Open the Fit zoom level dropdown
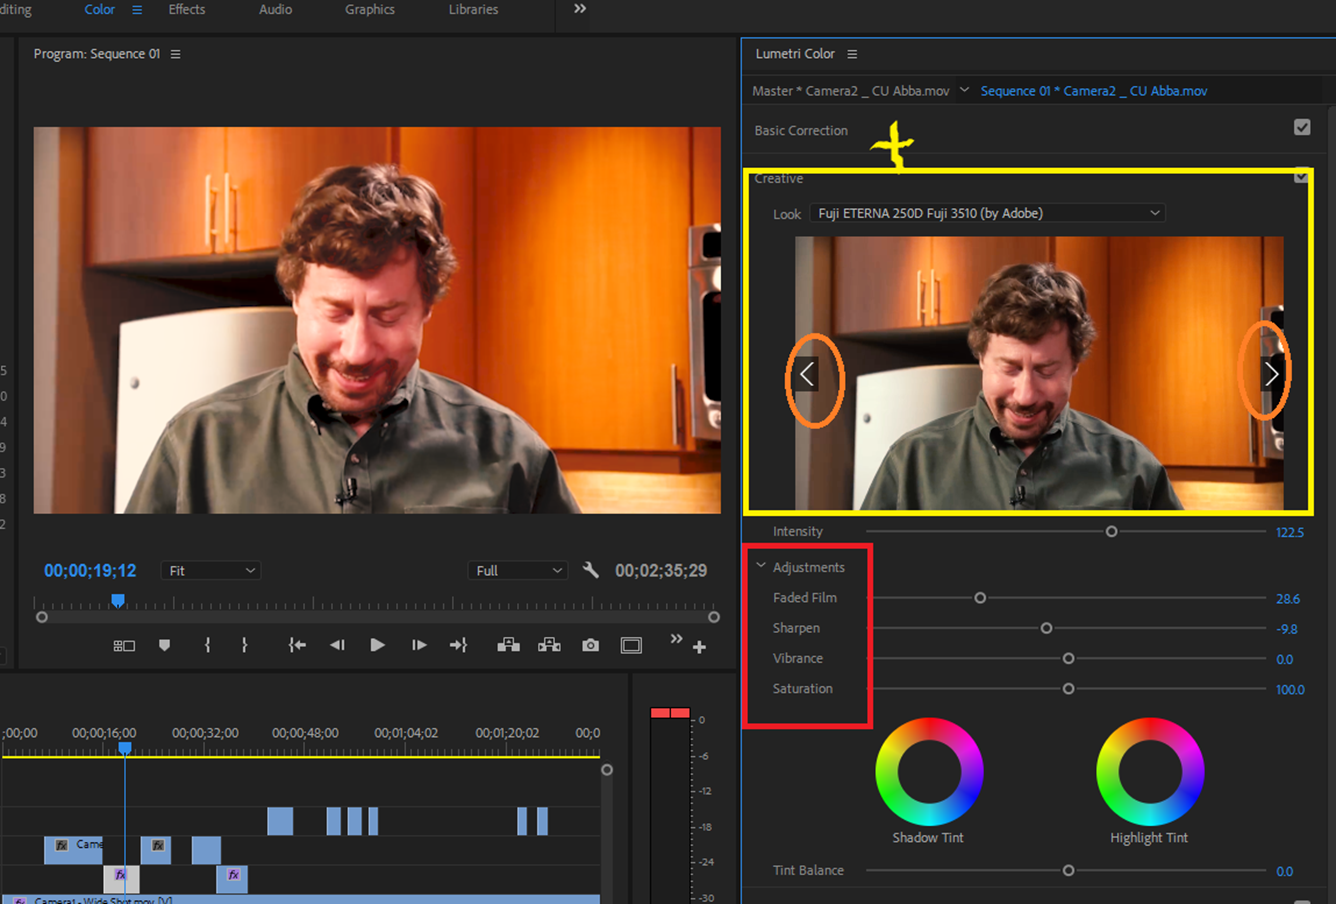Image resolution: width=1336 pixels, height=904 pixels. tap(211, 571)
